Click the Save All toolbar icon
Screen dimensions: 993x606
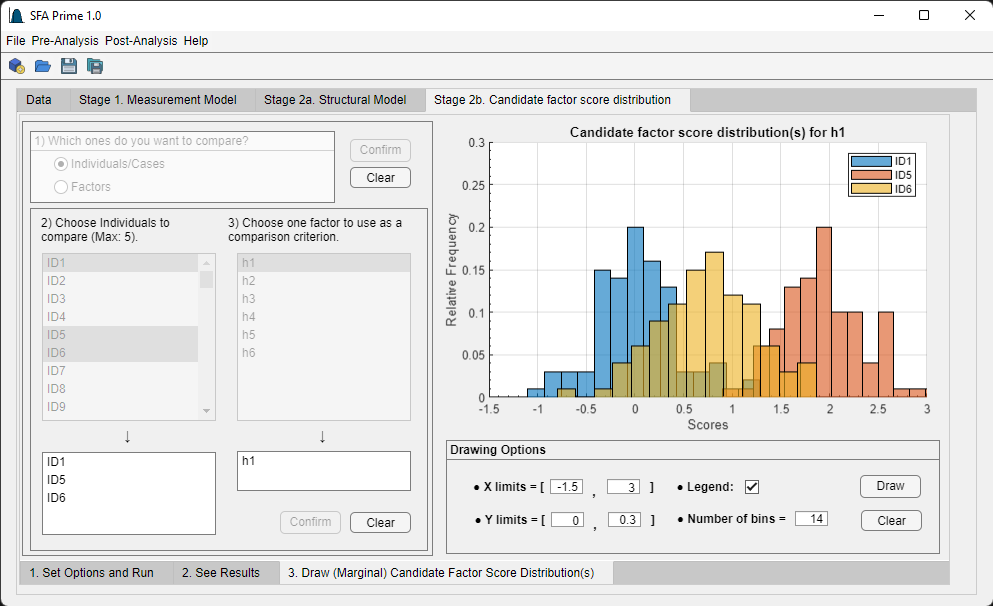click(x=94, y=66)
